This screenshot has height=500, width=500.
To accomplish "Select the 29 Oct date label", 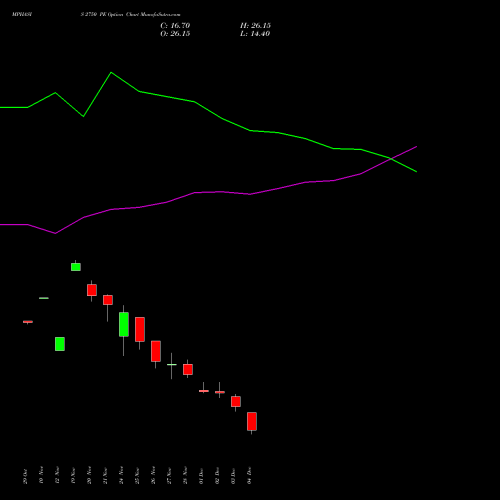I will coord(25,476).
